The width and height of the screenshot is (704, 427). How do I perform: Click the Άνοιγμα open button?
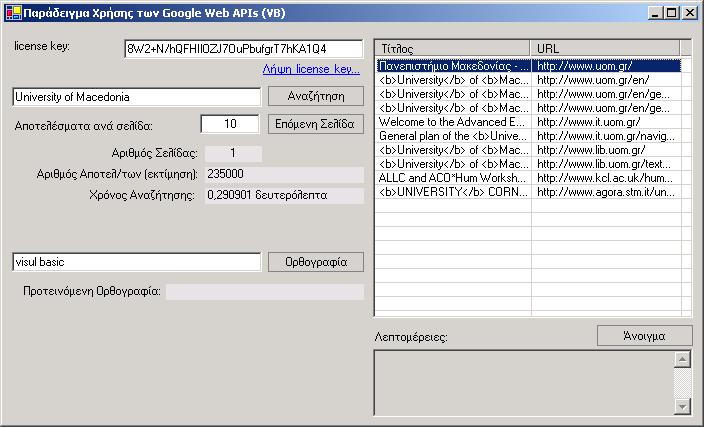tap(644, 336)
